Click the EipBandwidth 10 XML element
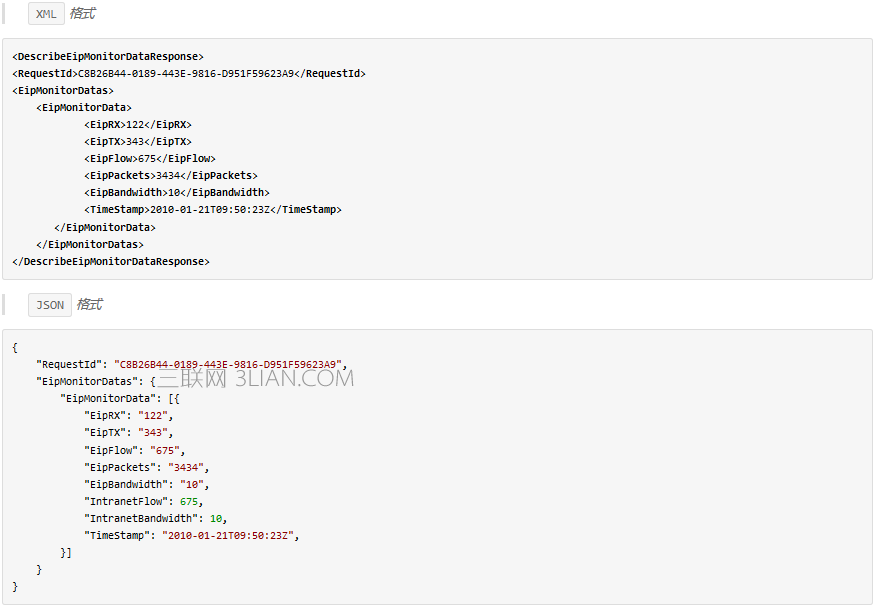The image size is (877, 605). point(176,193)
